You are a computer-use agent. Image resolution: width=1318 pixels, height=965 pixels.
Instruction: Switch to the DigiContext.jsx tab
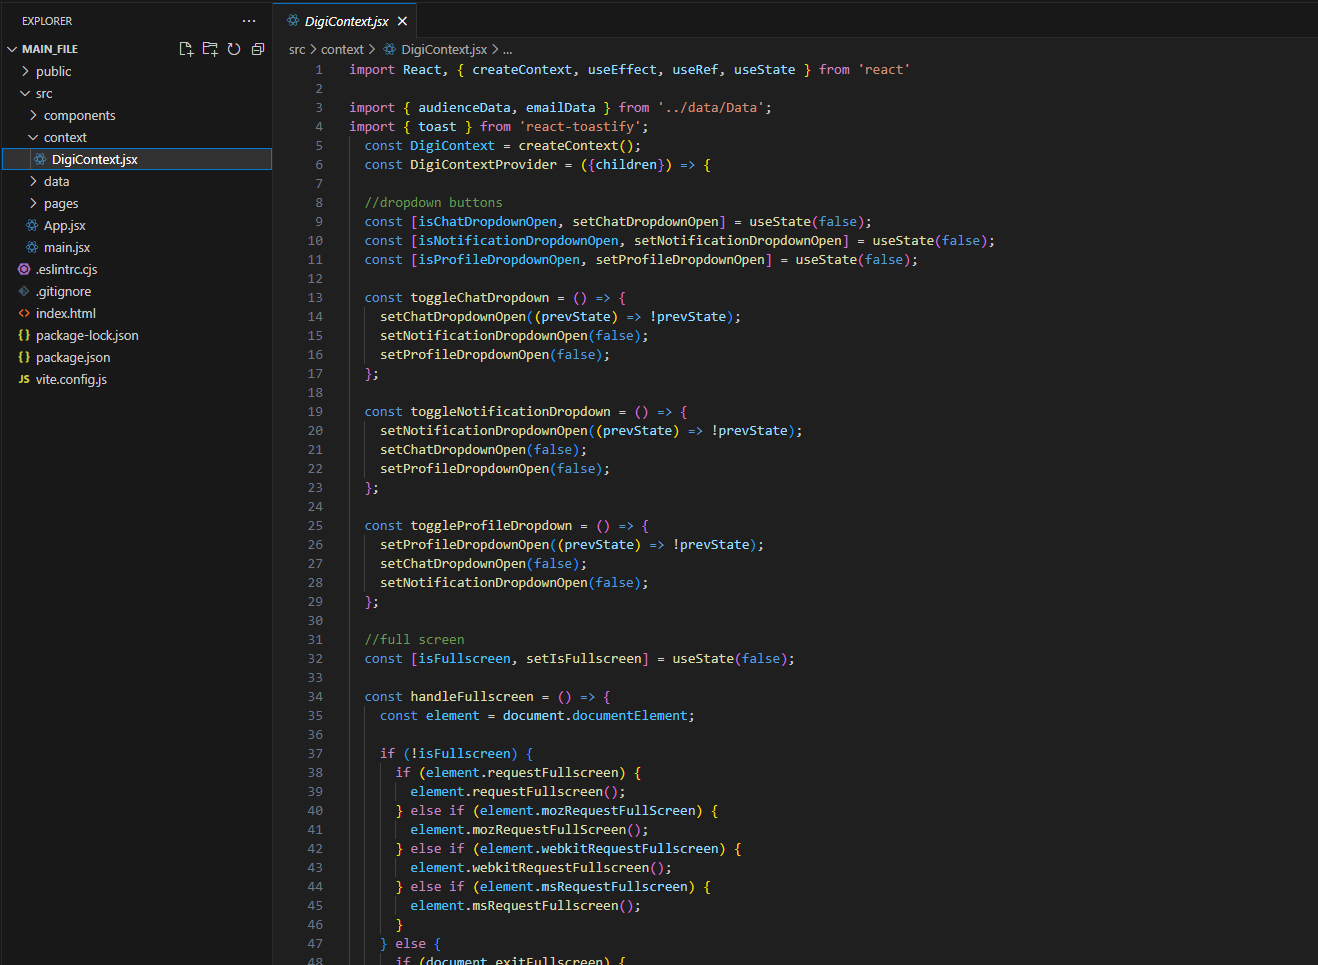pos(345,21)
